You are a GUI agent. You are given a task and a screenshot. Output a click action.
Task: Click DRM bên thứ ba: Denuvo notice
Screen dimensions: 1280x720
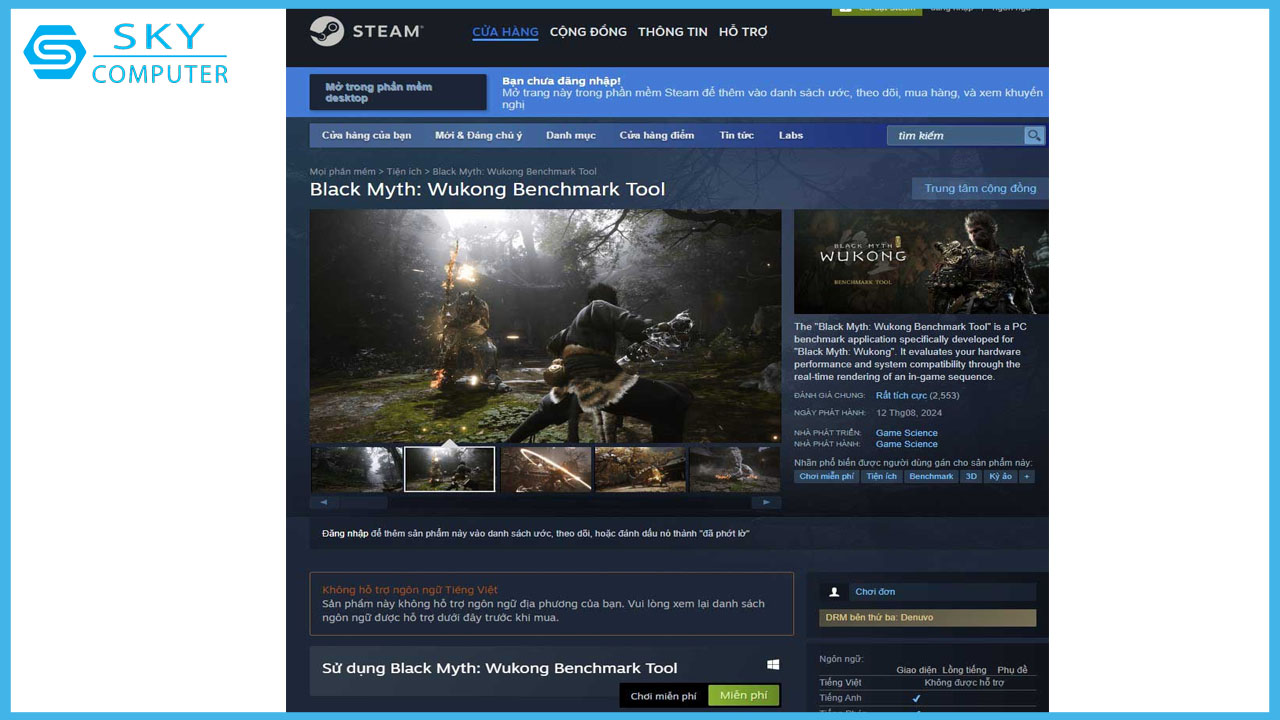point(928,618)
